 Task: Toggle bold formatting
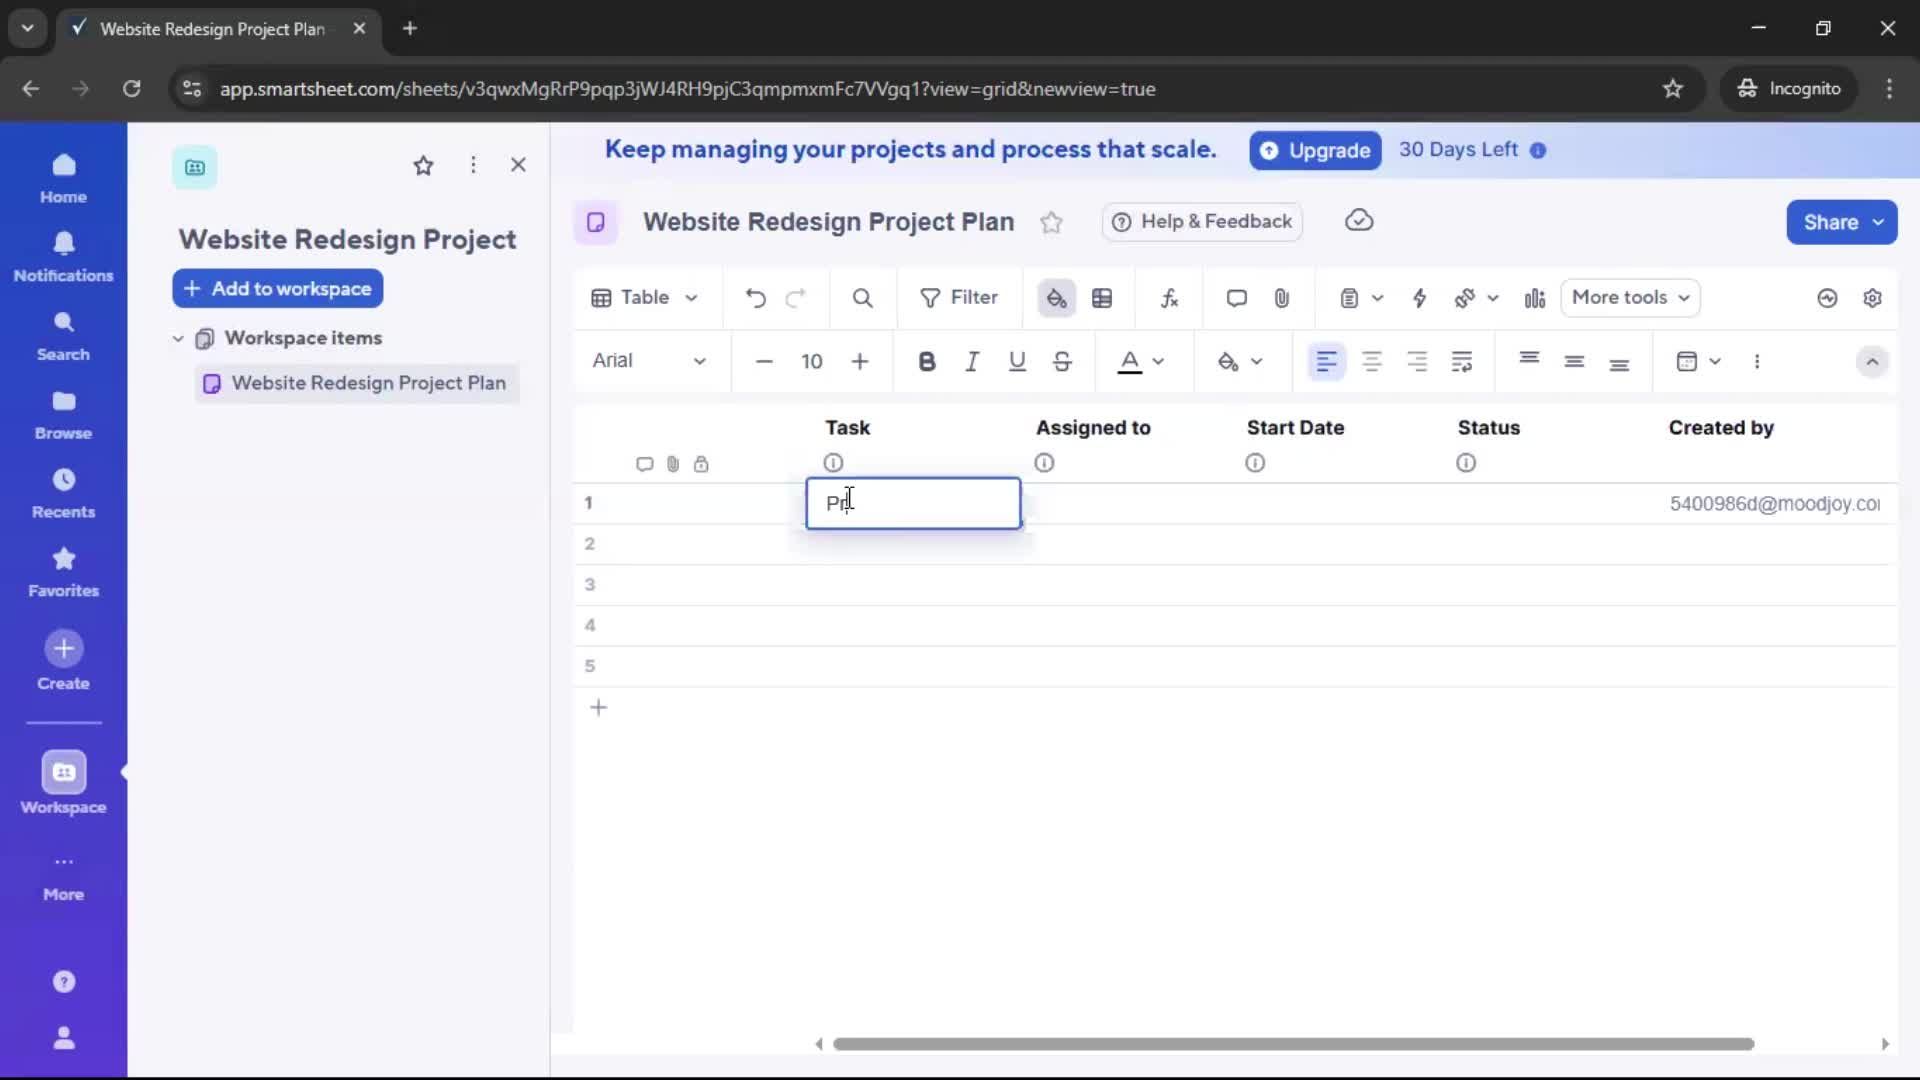[927, 362]
